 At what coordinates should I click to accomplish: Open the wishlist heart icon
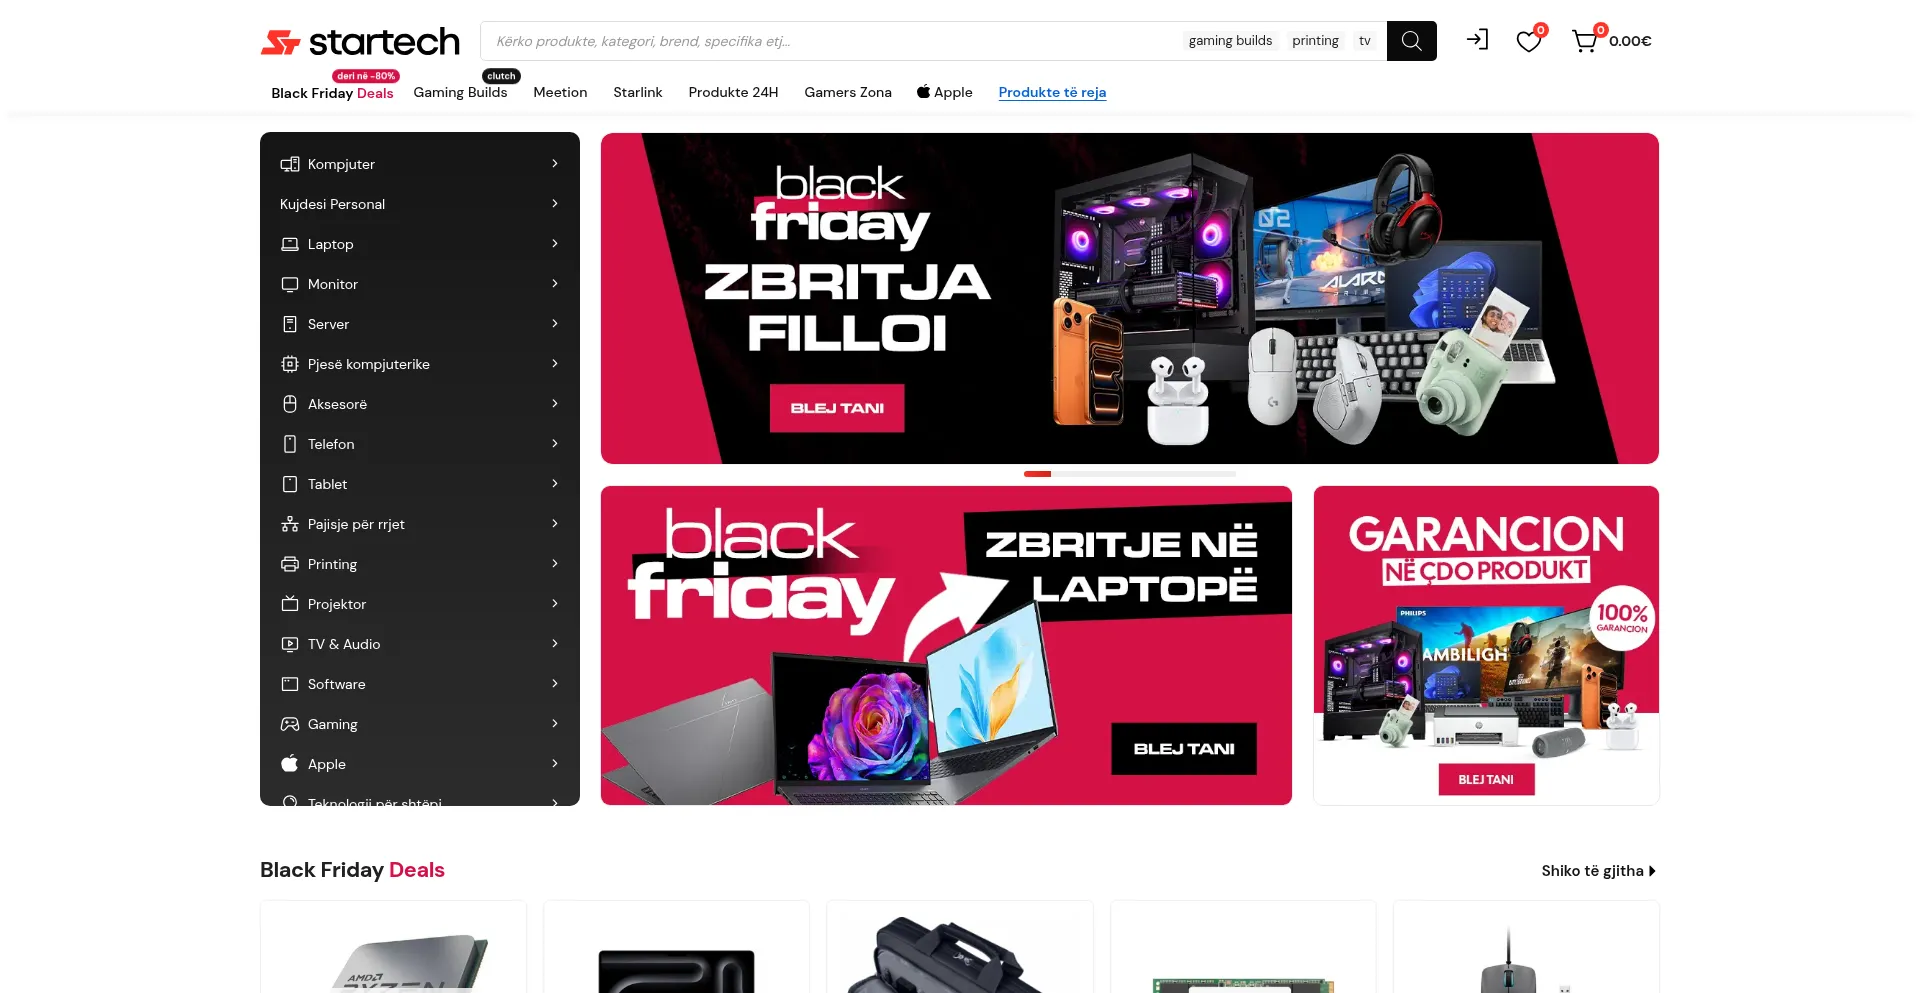[1528, 41]
